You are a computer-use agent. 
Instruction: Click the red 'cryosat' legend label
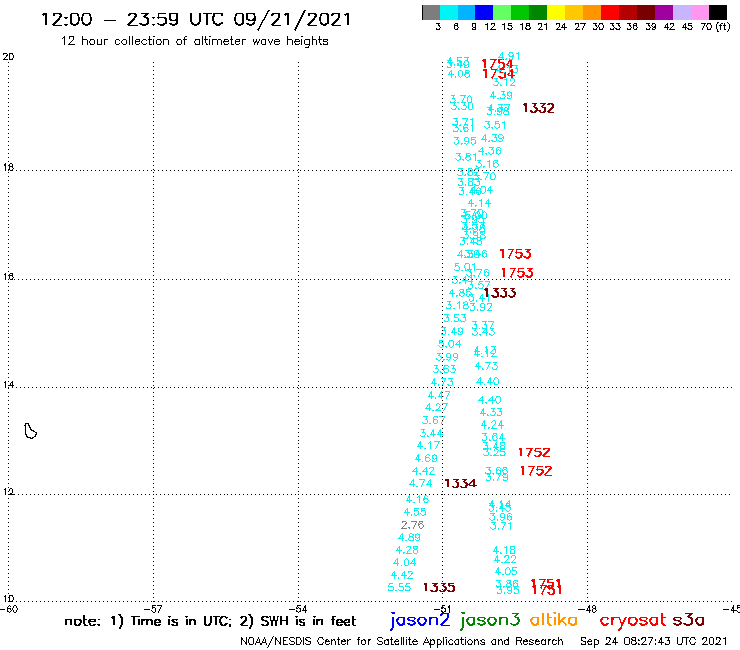click(x=632, y=620)
